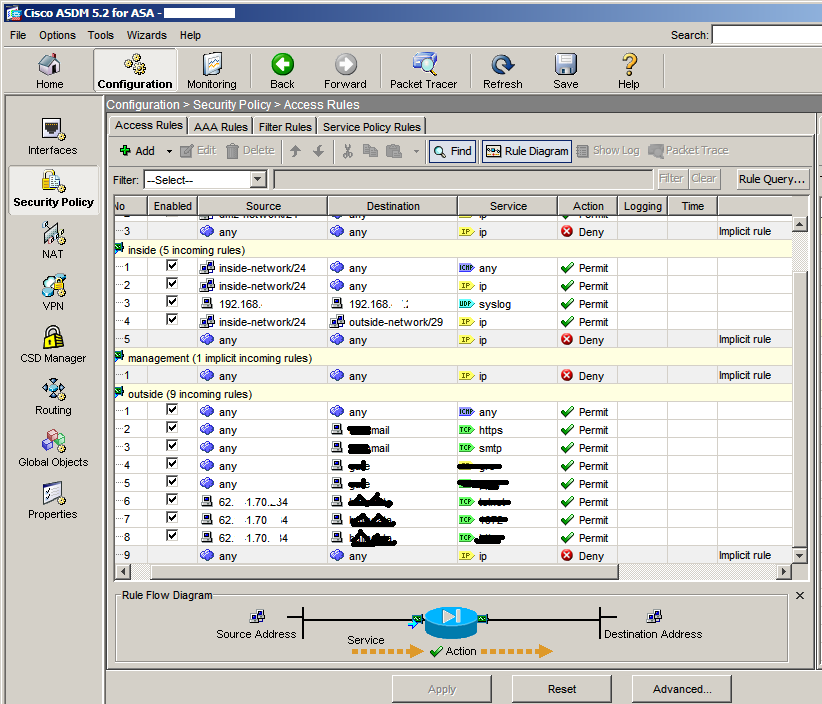Open the Interfaces panel
The image size is (822, 704).
coord(52,137)
